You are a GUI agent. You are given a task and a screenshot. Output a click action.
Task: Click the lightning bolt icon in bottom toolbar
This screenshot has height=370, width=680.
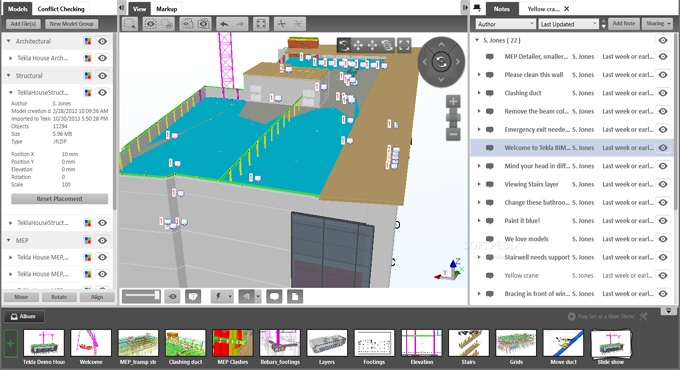[219, 297]
